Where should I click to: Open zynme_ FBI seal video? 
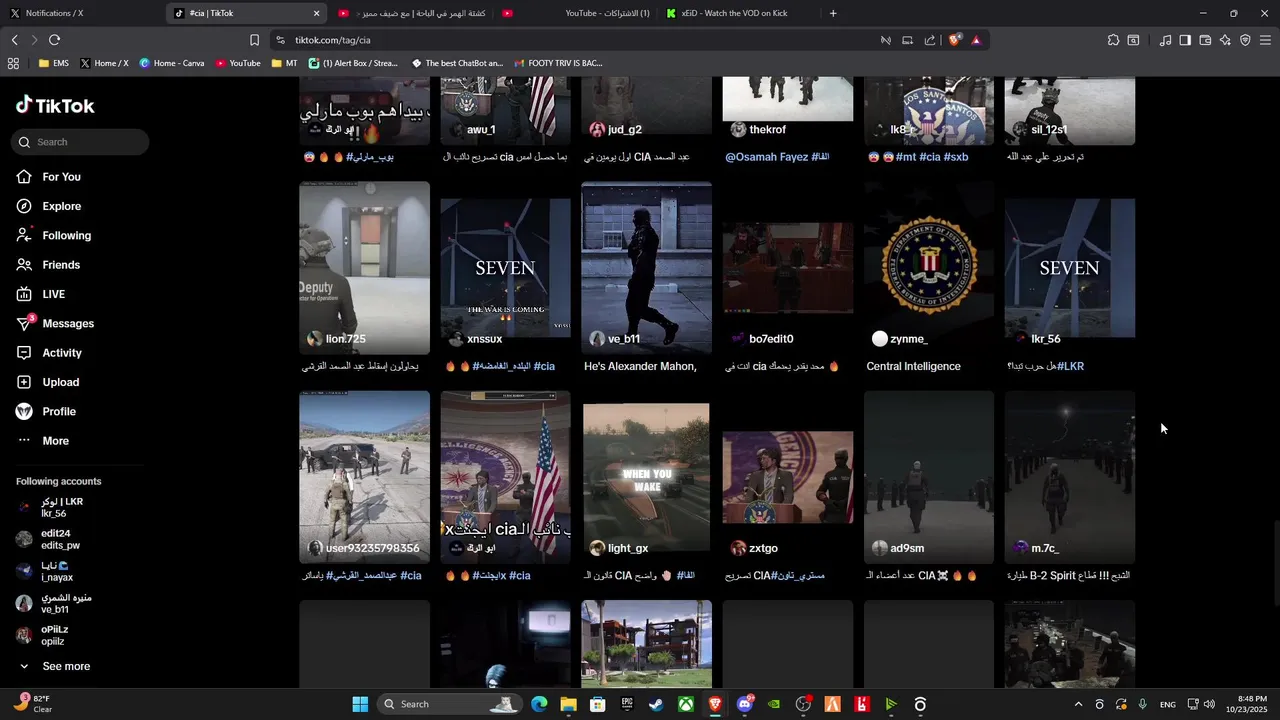[929, 268]
